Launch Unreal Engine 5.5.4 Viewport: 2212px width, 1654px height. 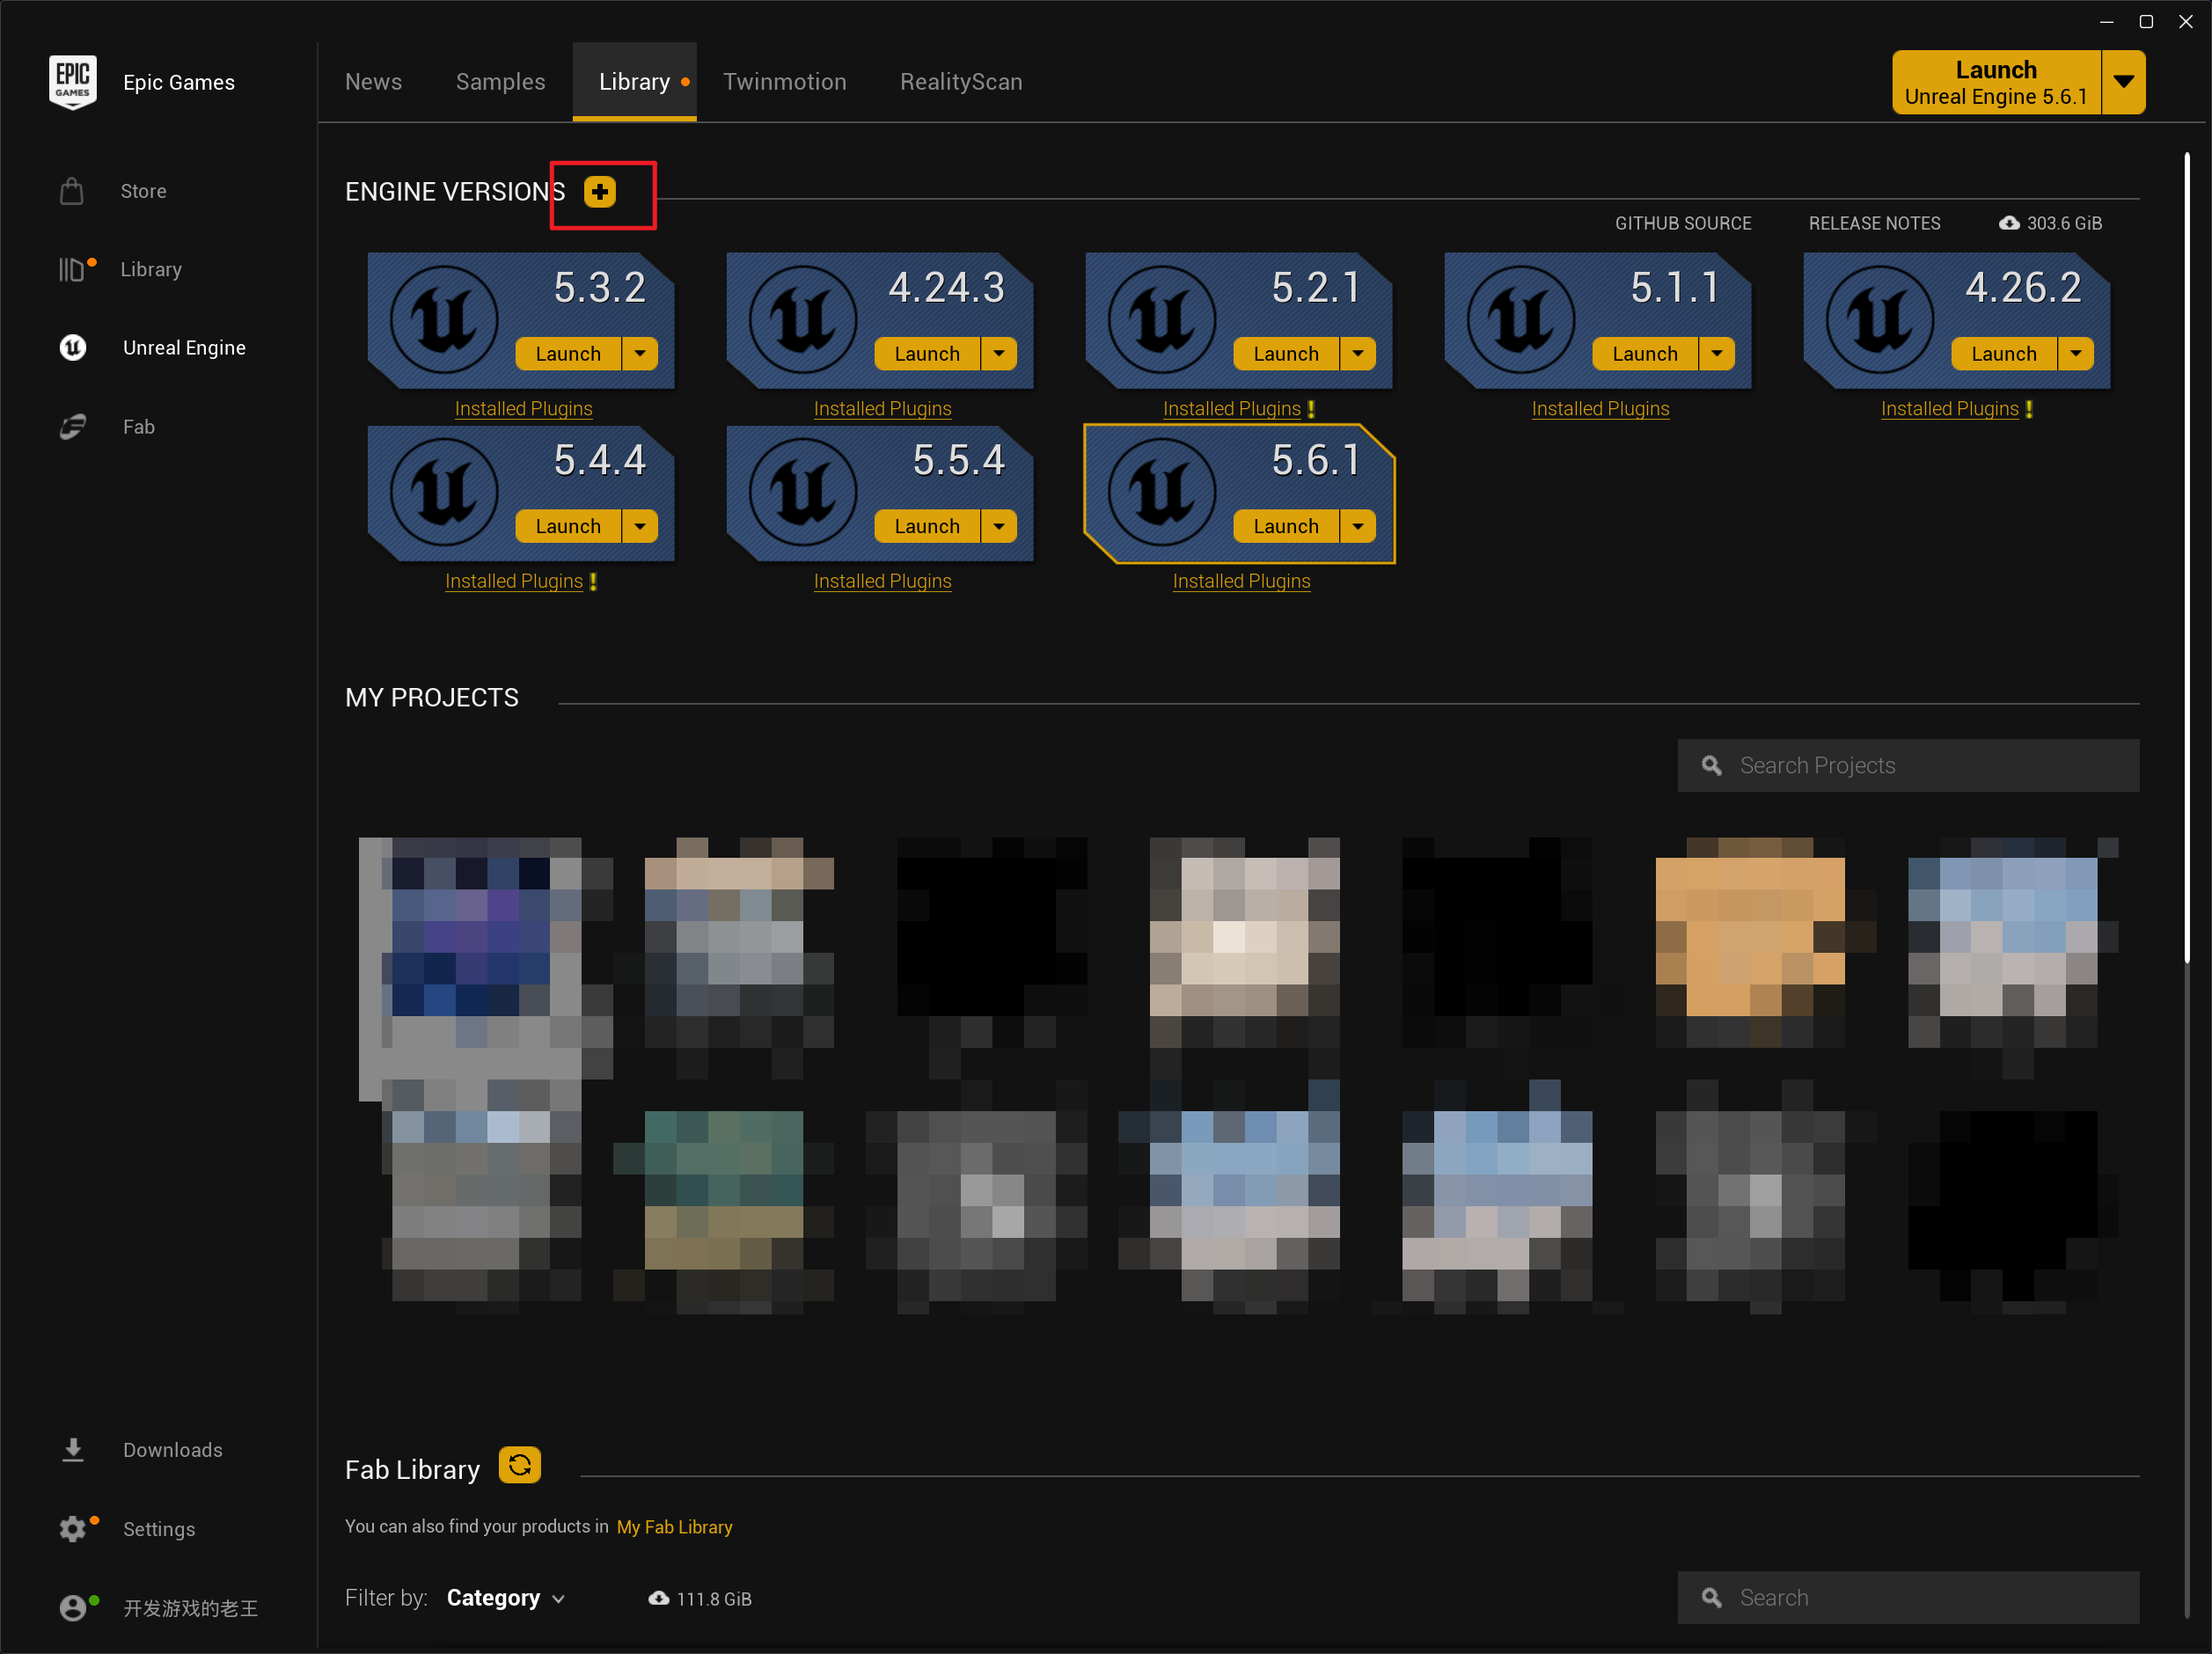tap(926, 527)
